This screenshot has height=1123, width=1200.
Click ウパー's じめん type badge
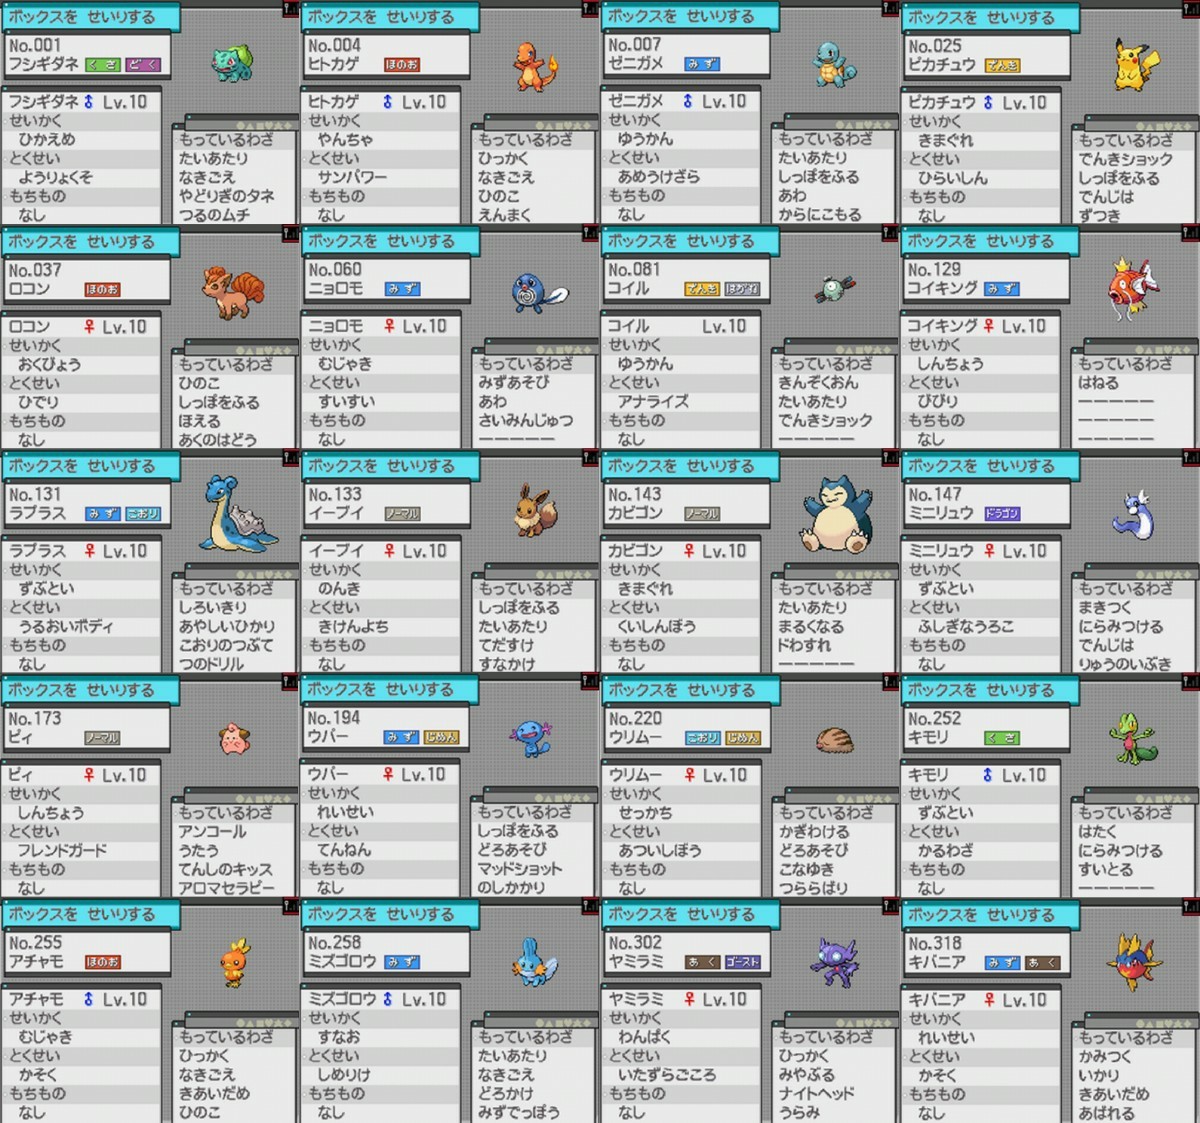(x=441, y=738)
